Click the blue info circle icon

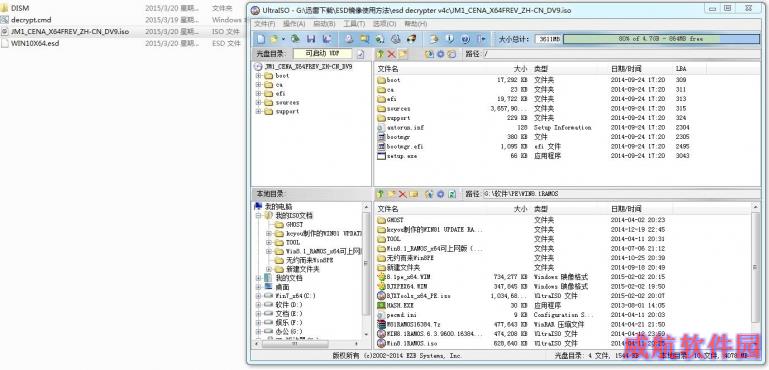pos(450,39)
